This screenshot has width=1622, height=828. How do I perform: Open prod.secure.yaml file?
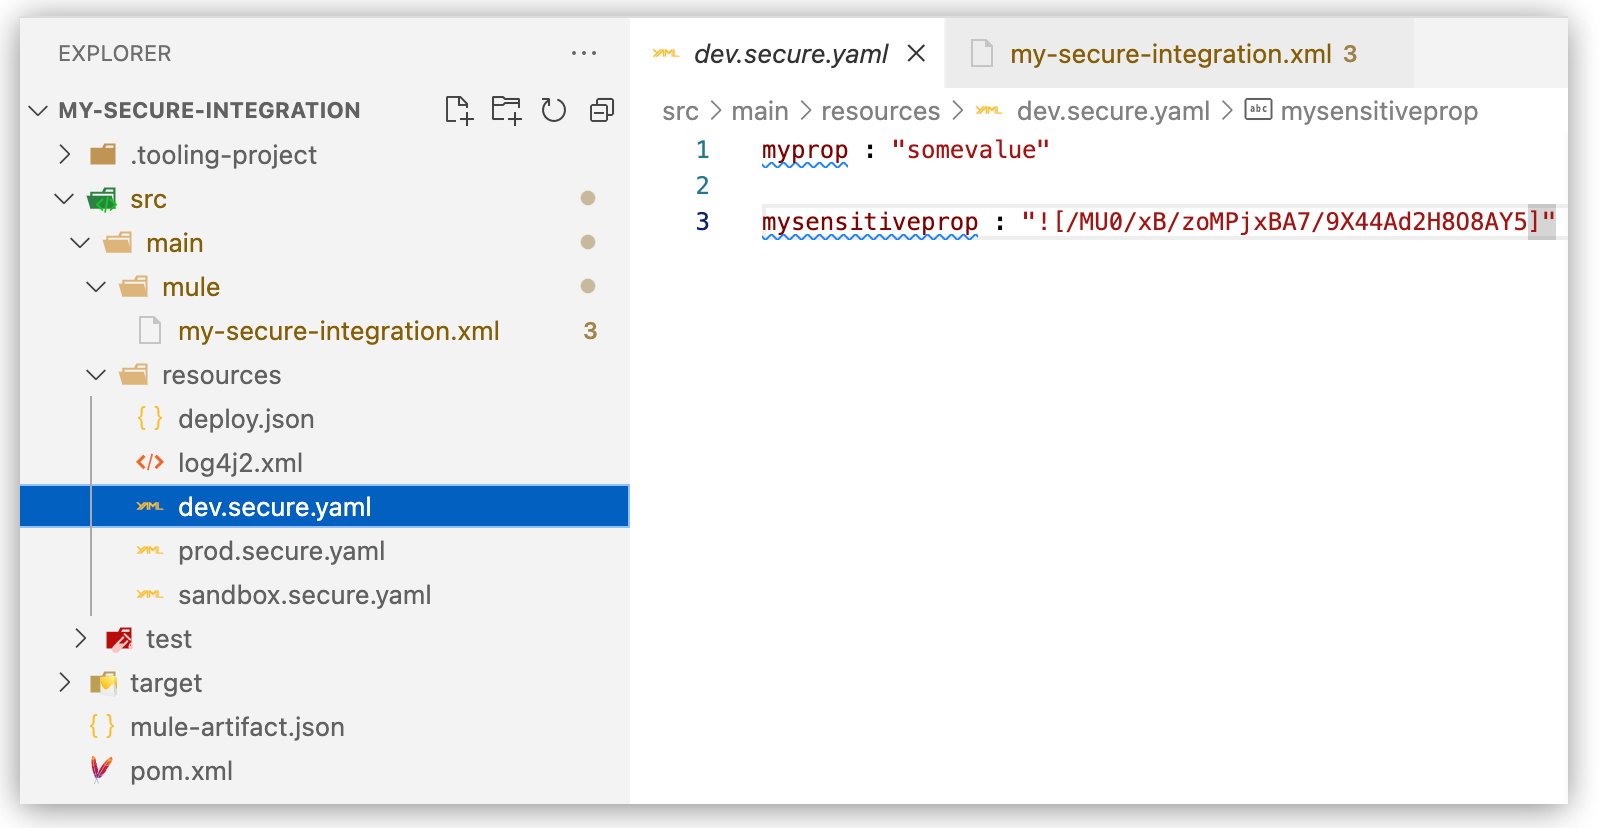324,550
